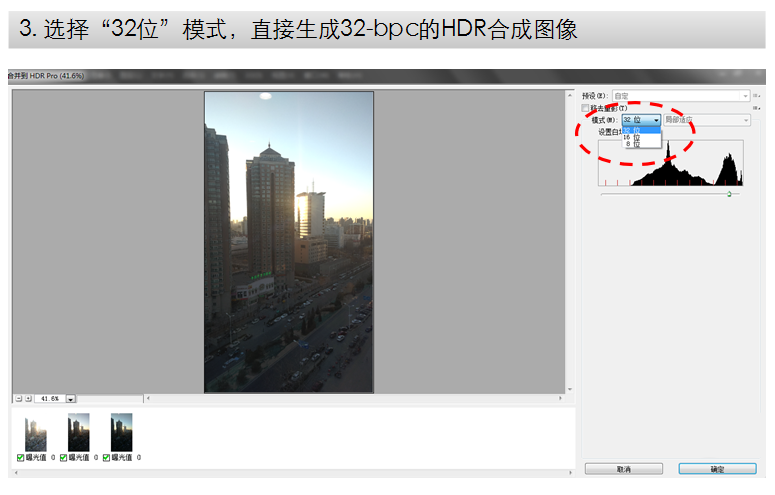
Task: Click the thumbnail strip scrollbar right arrow
Action: [570, 473]
